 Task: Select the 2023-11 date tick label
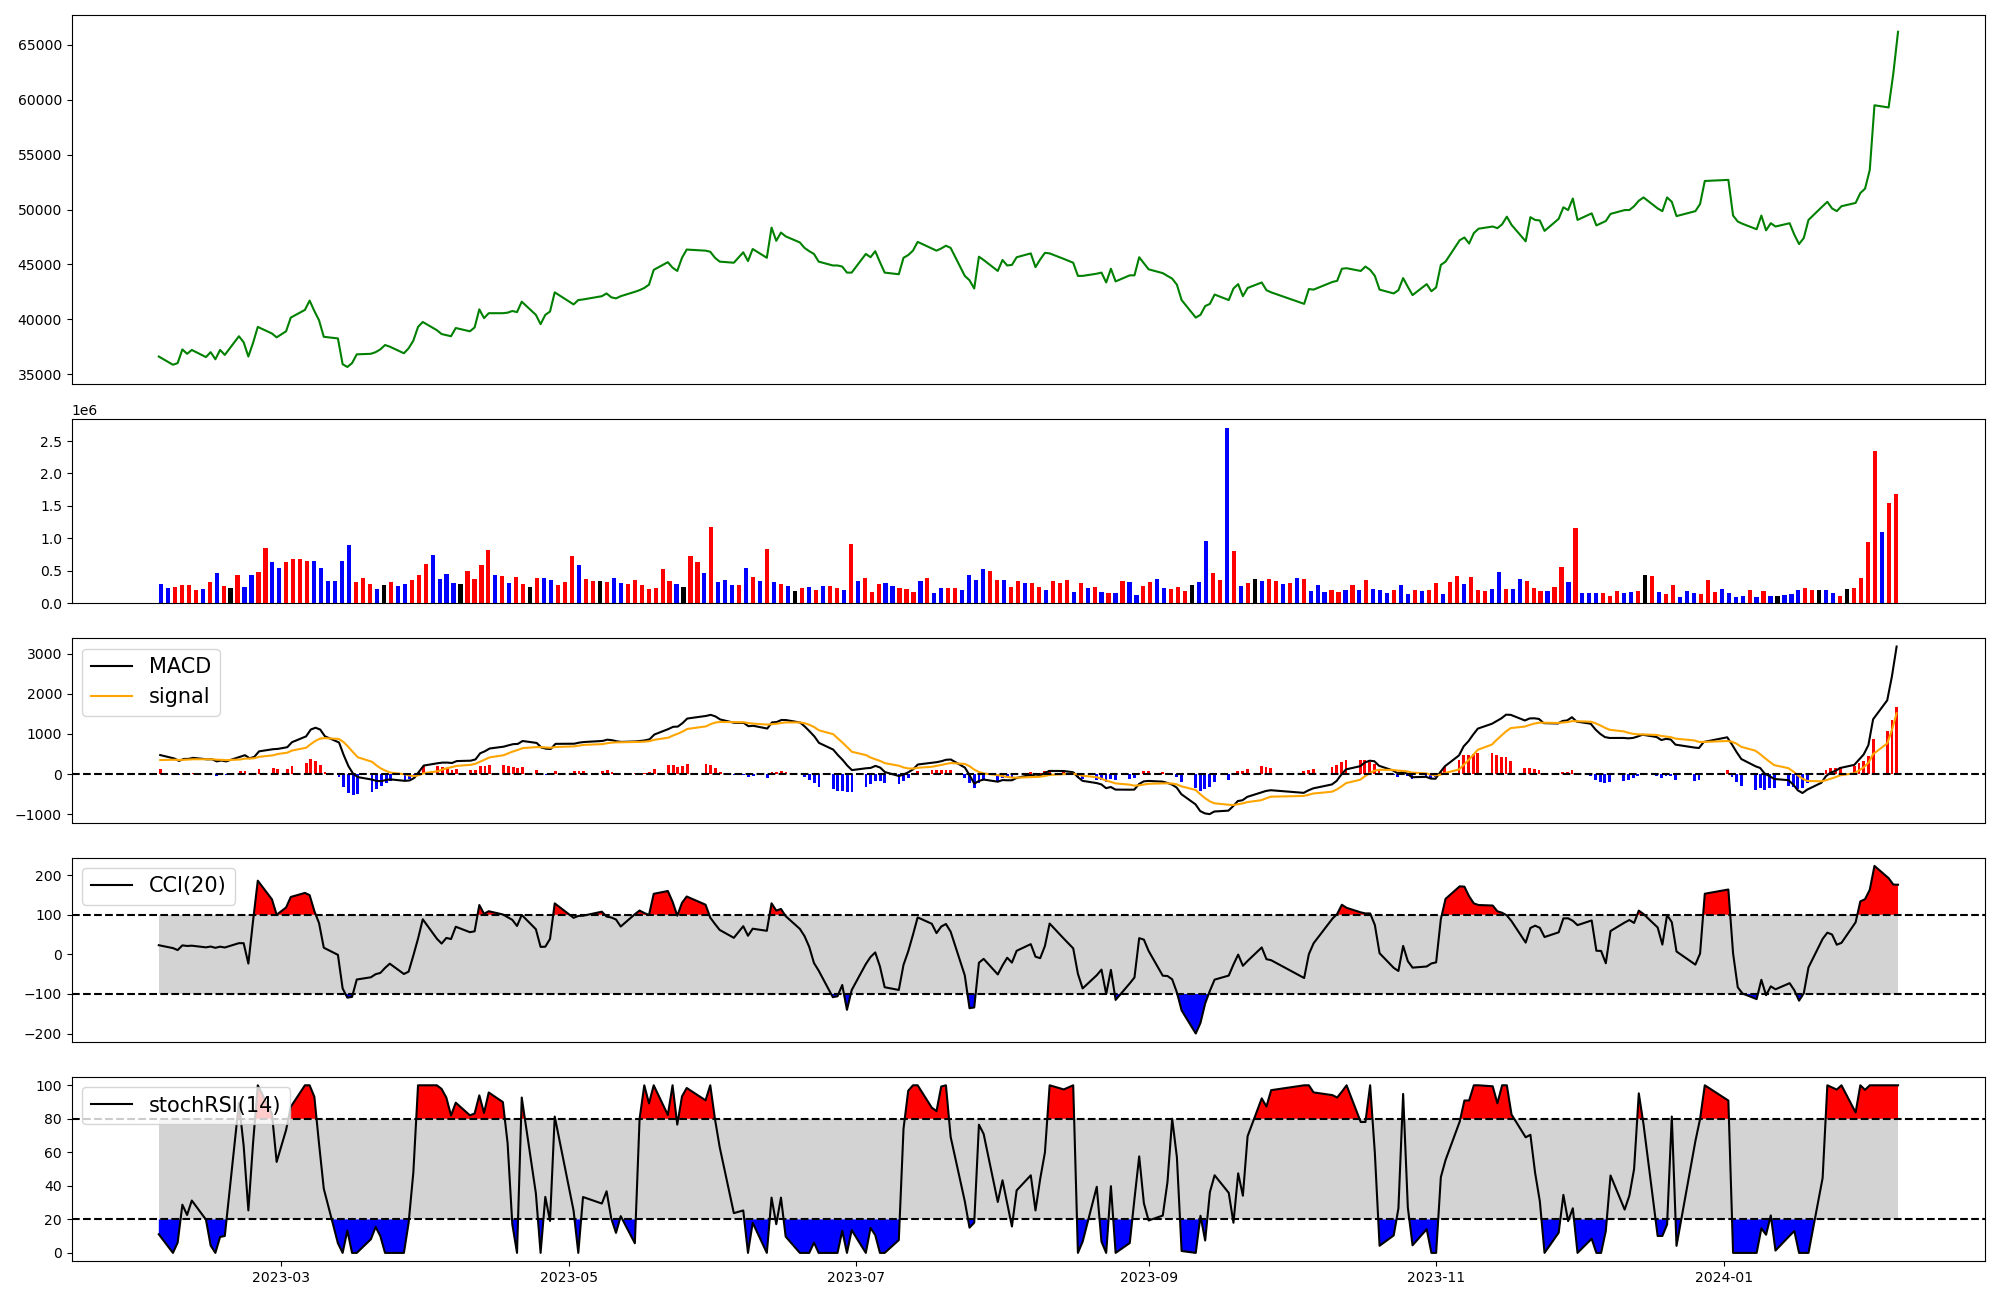coord(1436,1277)
